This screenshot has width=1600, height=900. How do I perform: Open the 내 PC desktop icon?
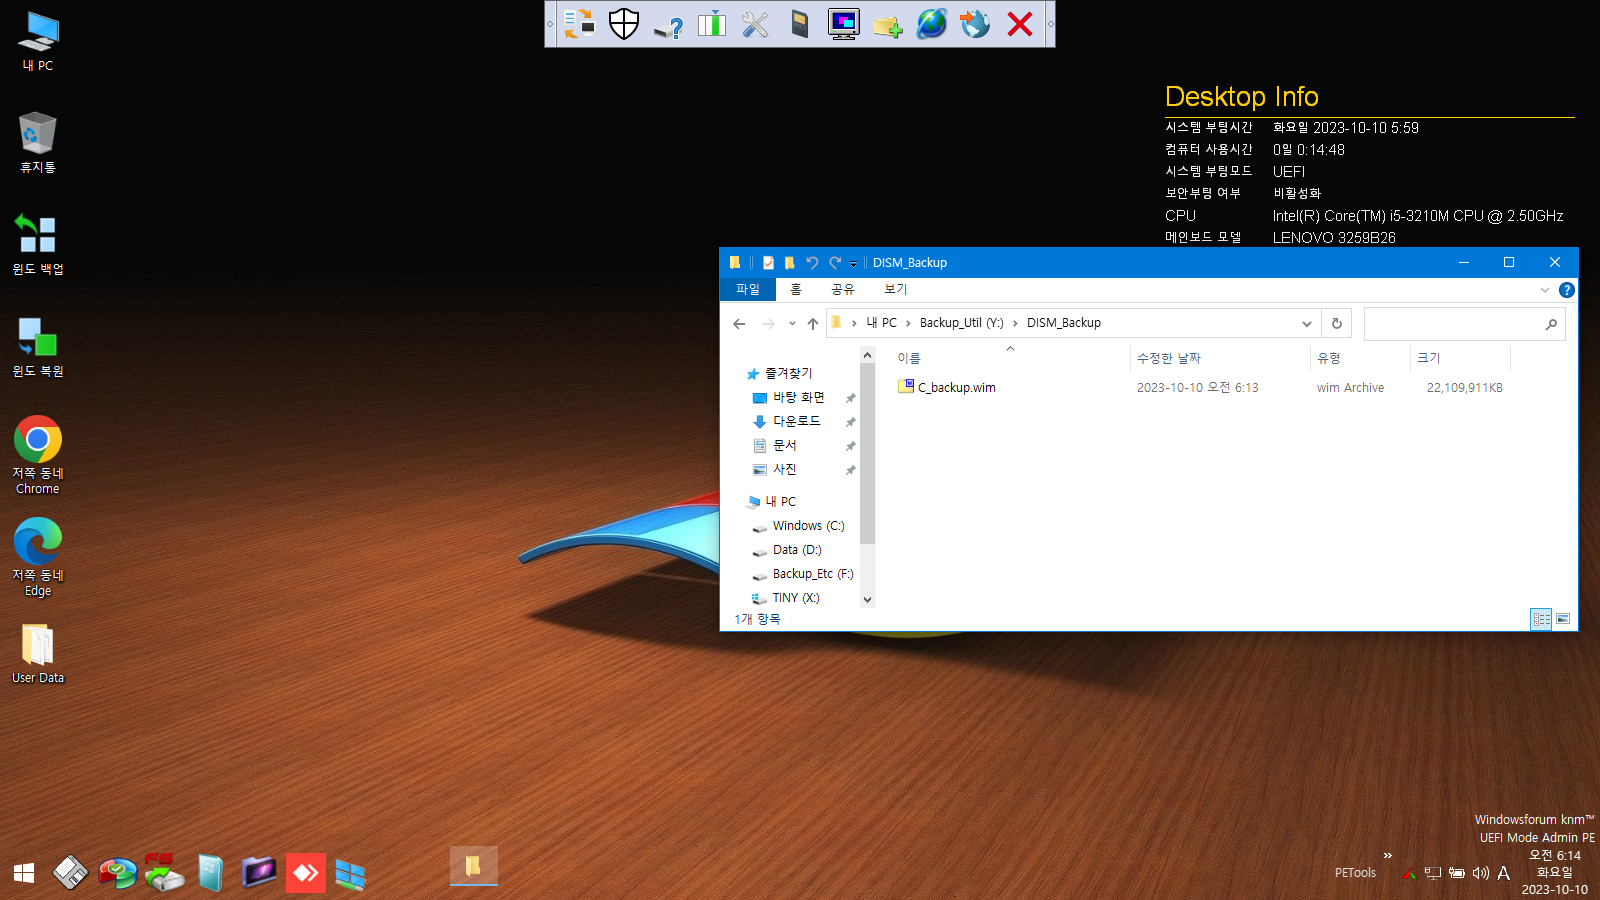(38, 42)
